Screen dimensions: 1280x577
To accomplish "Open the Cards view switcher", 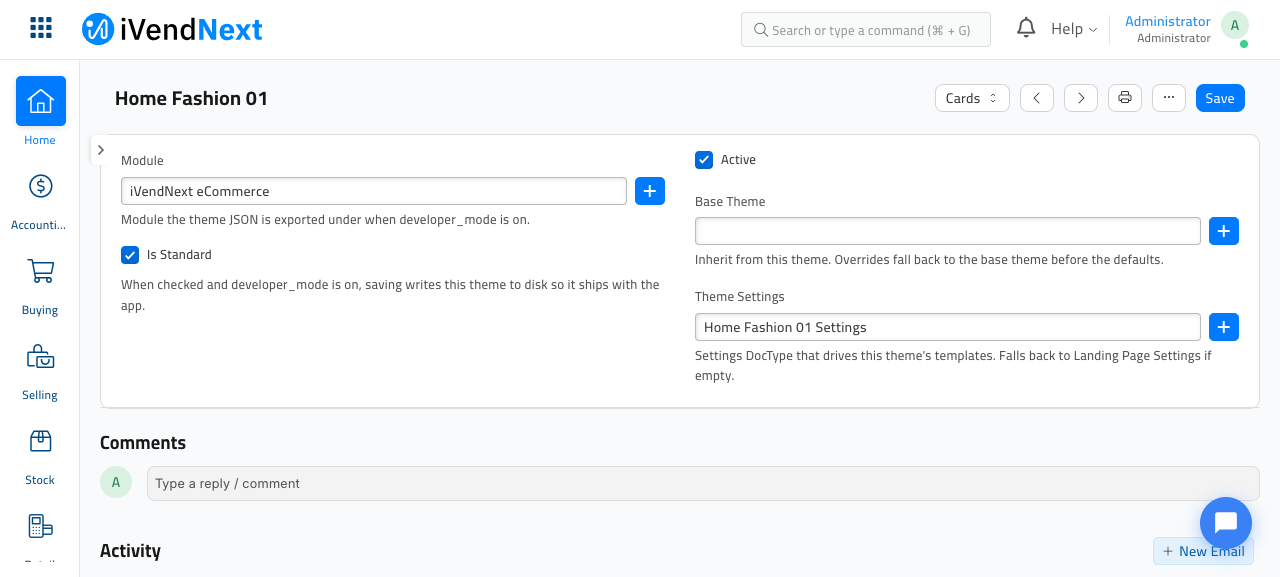I will 972,98.
